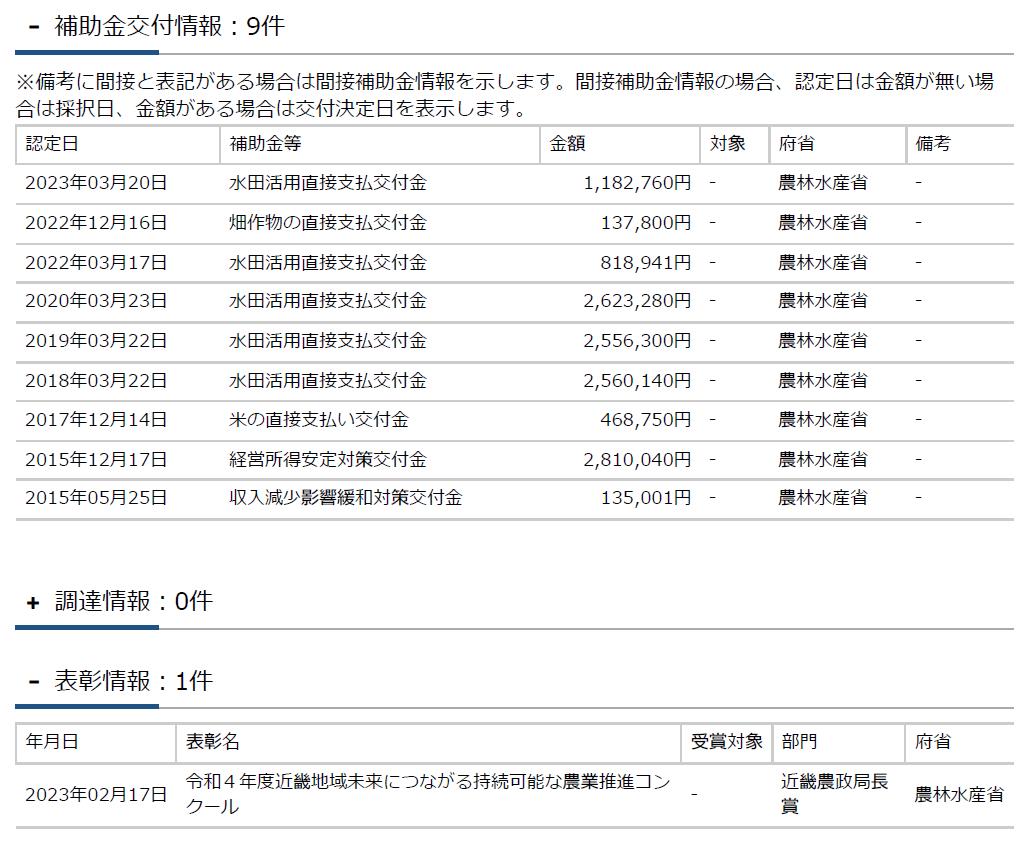Expand the 調達情報 section
This screenshot has height=842, width=1036.
(x=33, y=602)
